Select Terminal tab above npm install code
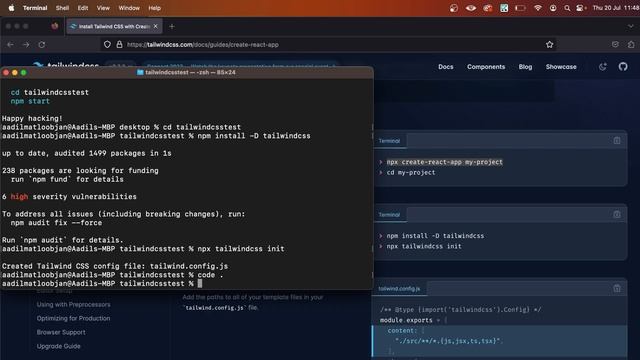640x360 pixels. pyautogui.click(x=389, y=215)
